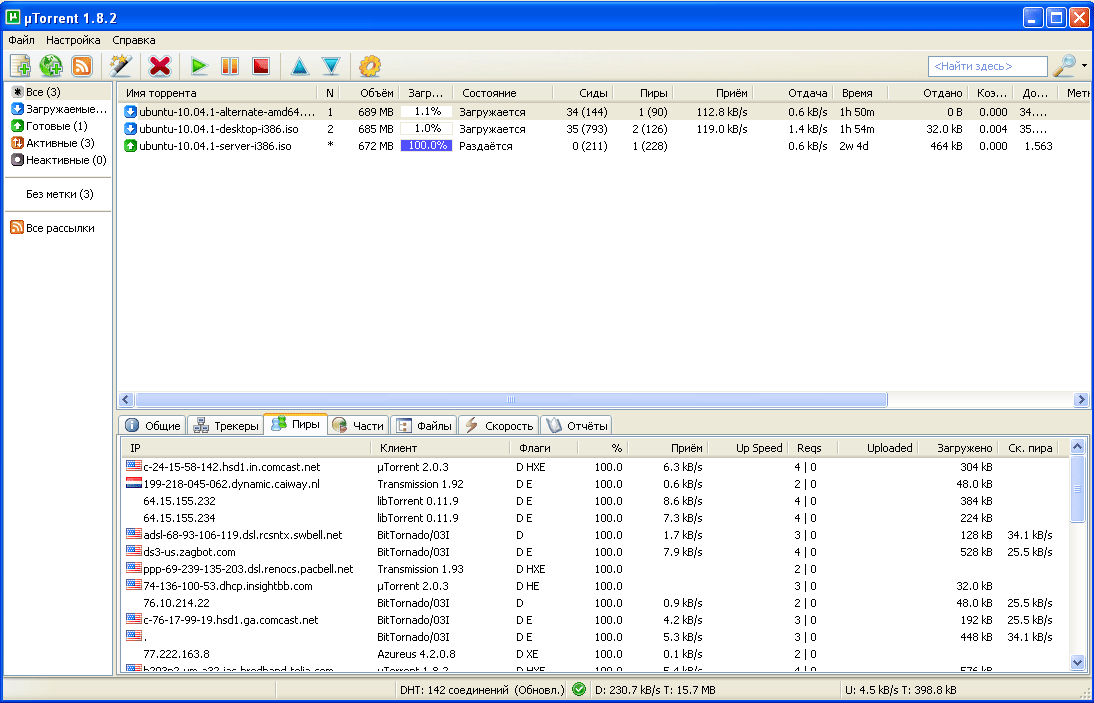Open Preferences via the gear icon
This screenshot has height=703, width=1094.
tap(370, 66)
